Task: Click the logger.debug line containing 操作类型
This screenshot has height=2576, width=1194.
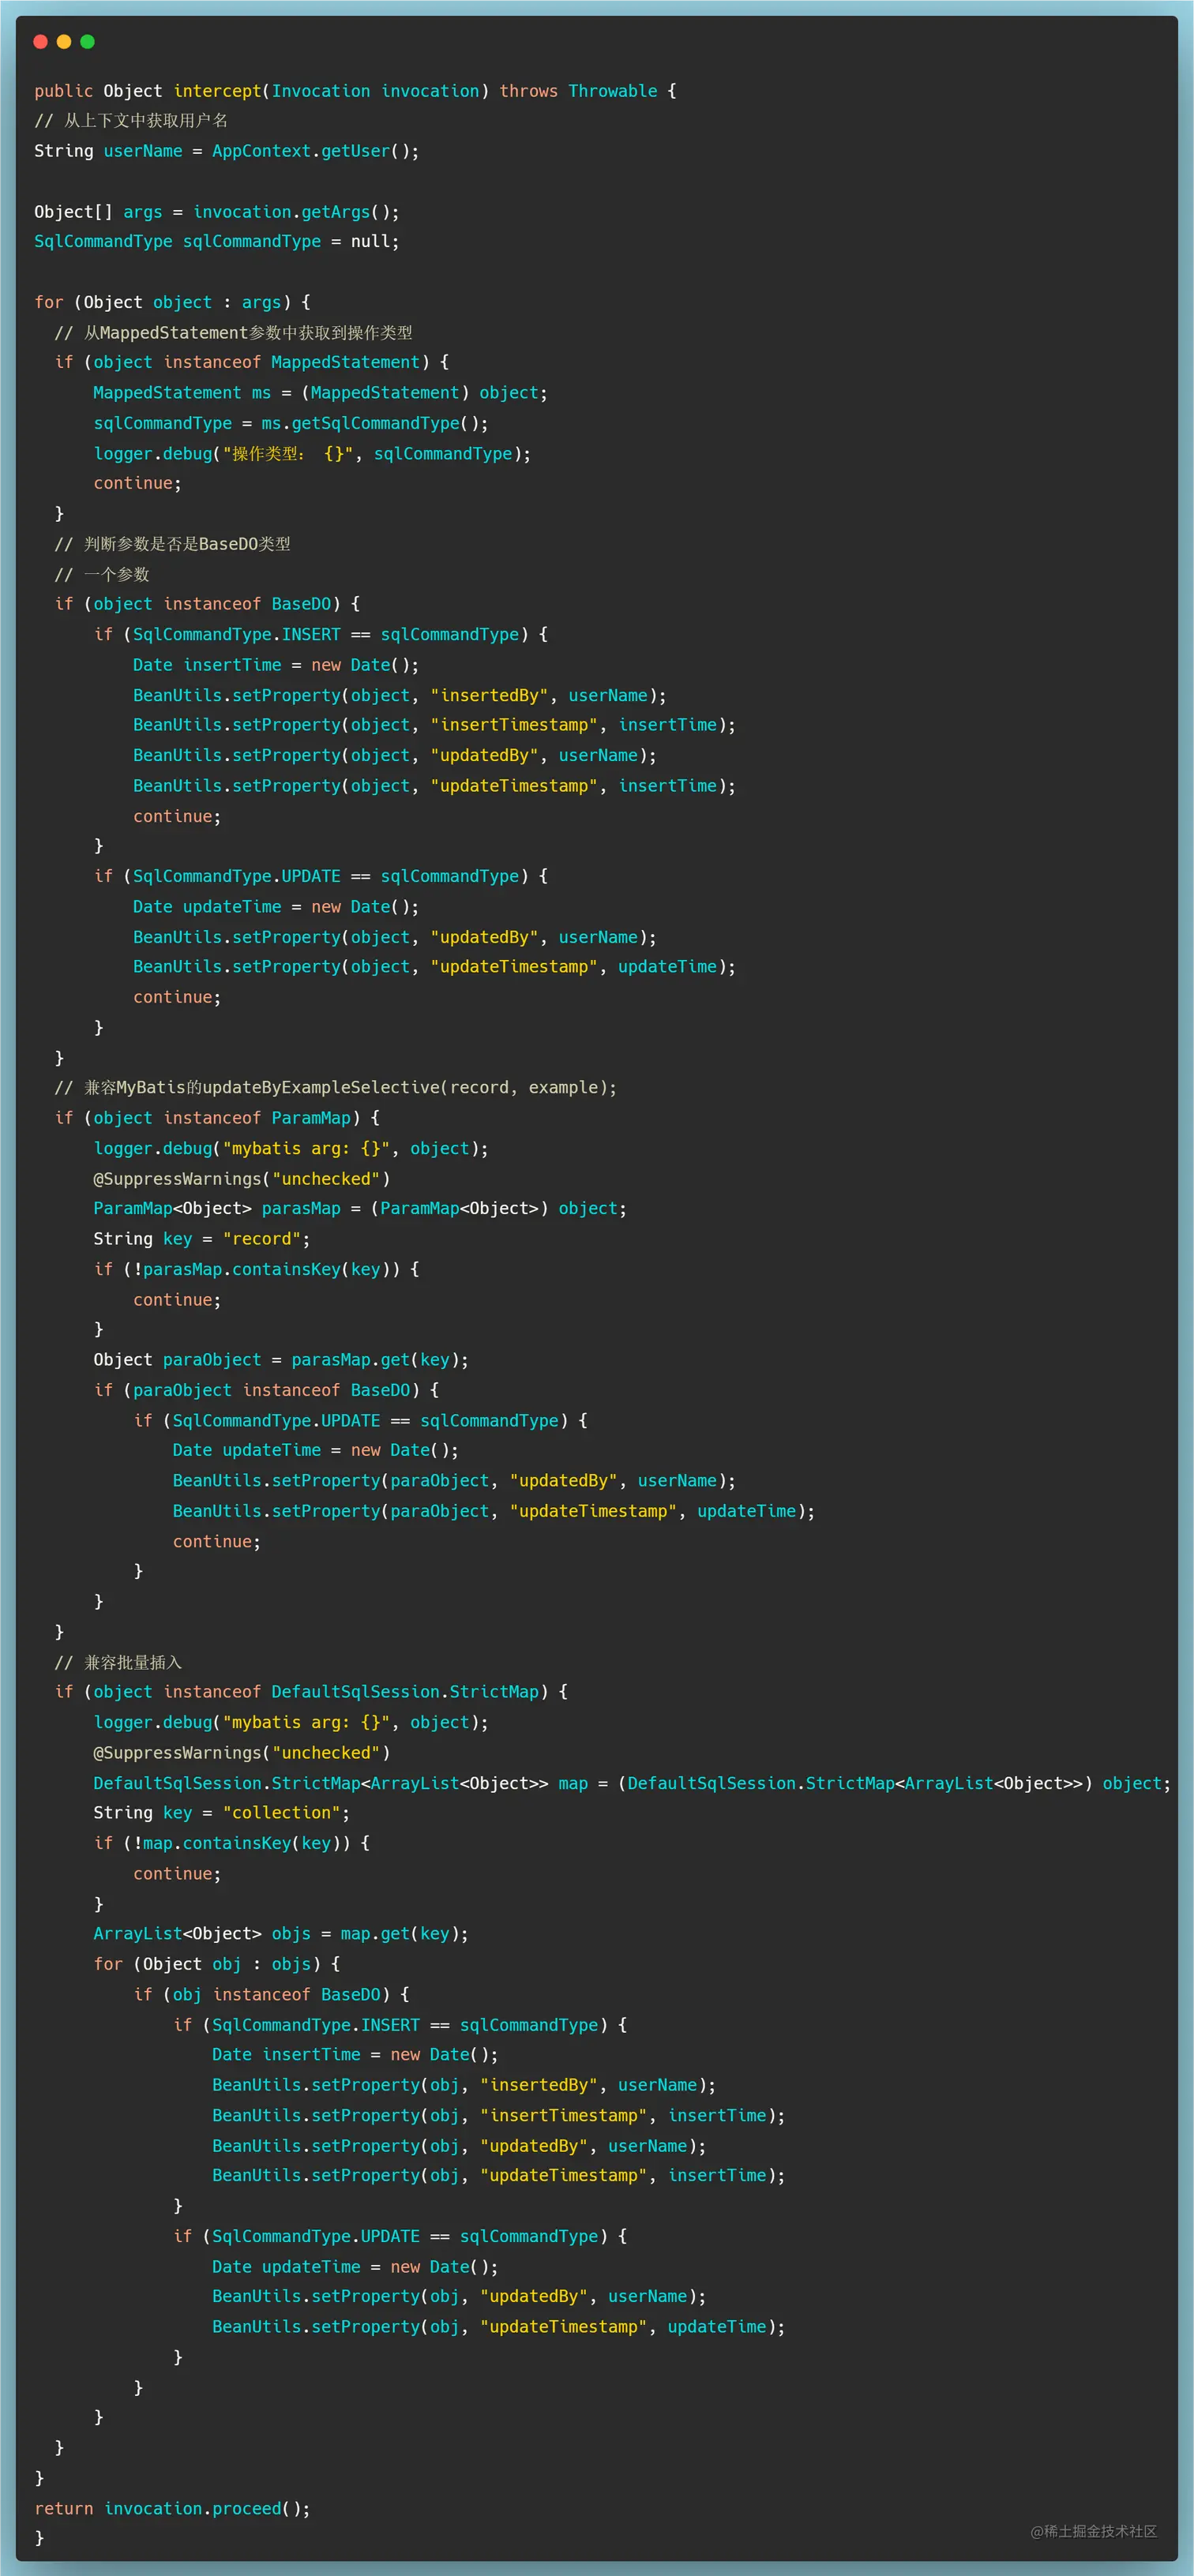Action: click(312, 454)
